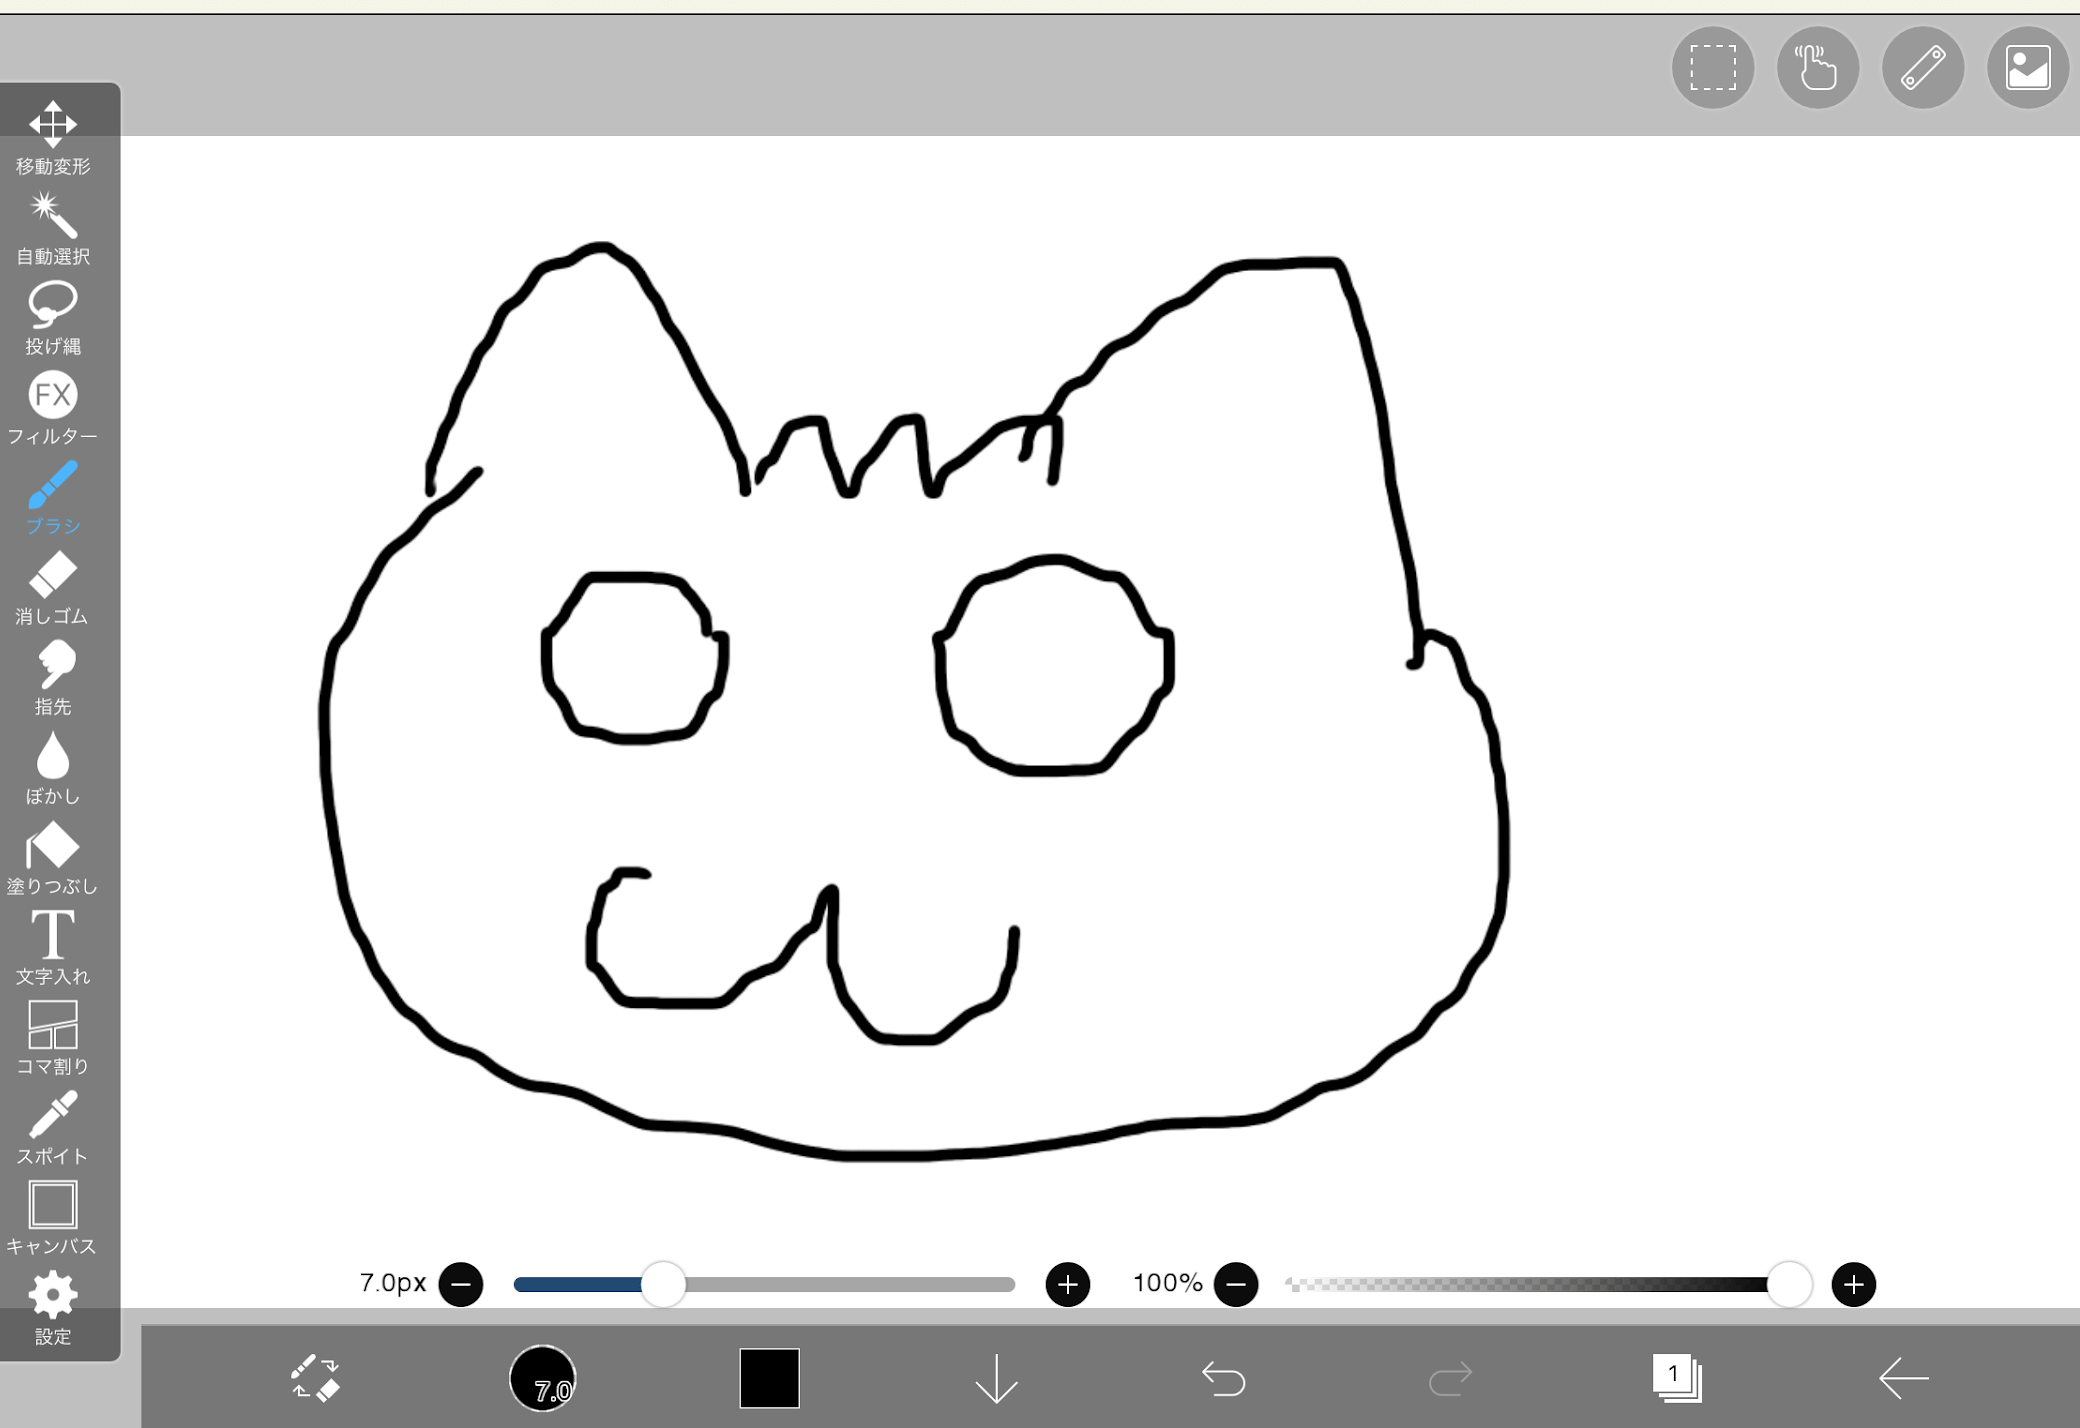Toggle the stabilizer hand-tap button
The height and width of the screenshot is (1428, 2080).
1818,68
